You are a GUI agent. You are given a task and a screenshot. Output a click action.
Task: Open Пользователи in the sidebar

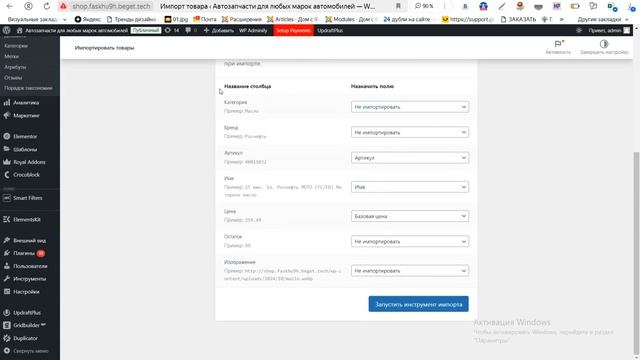pyautogui.click(x=30, y=266)
